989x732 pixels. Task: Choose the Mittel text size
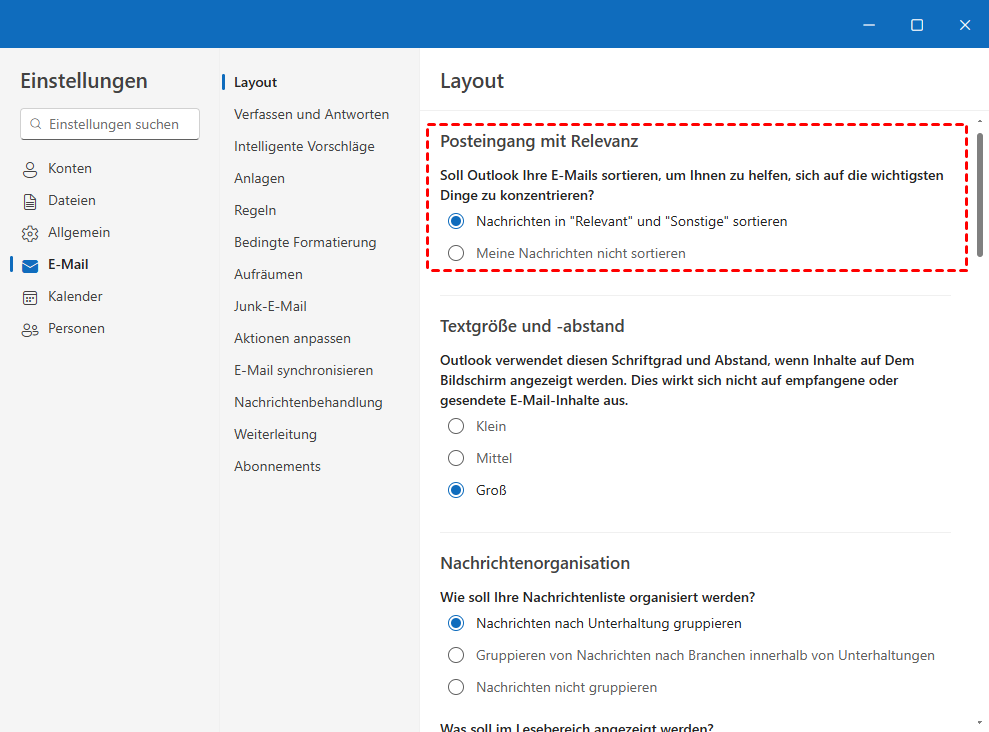point(456,458)
